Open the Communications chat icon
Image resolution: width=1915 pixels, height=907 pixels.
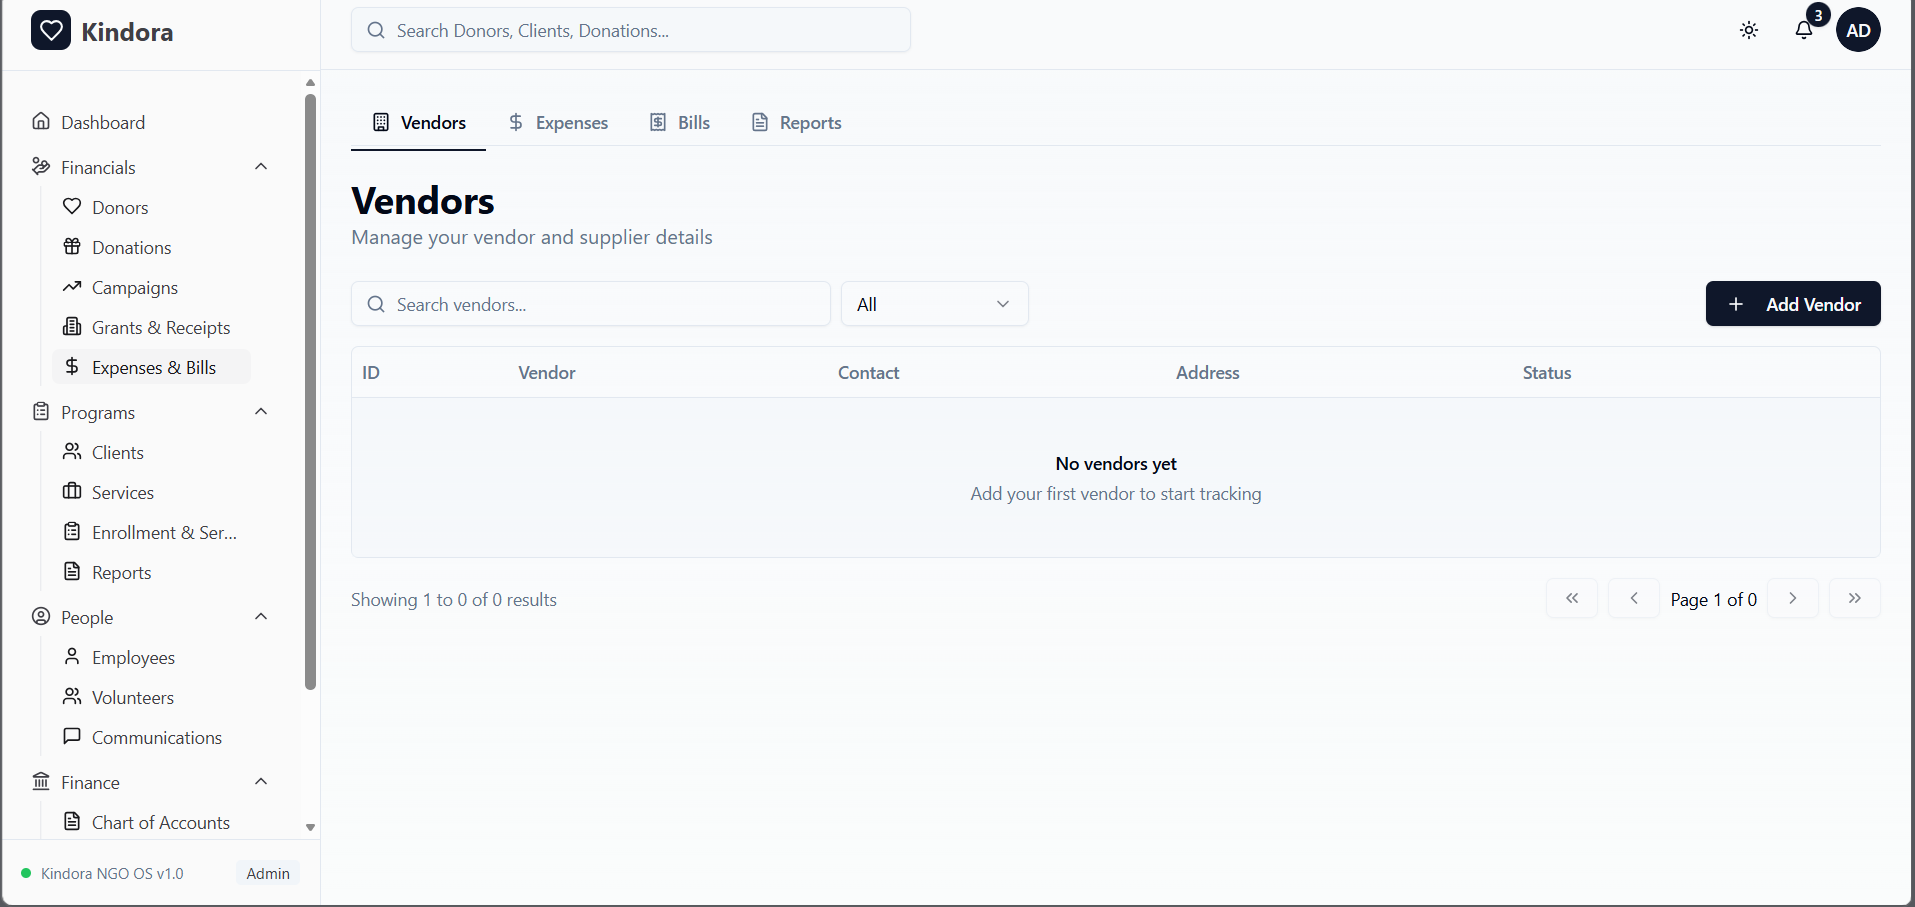pyautogui.click(x=71, y=737)
